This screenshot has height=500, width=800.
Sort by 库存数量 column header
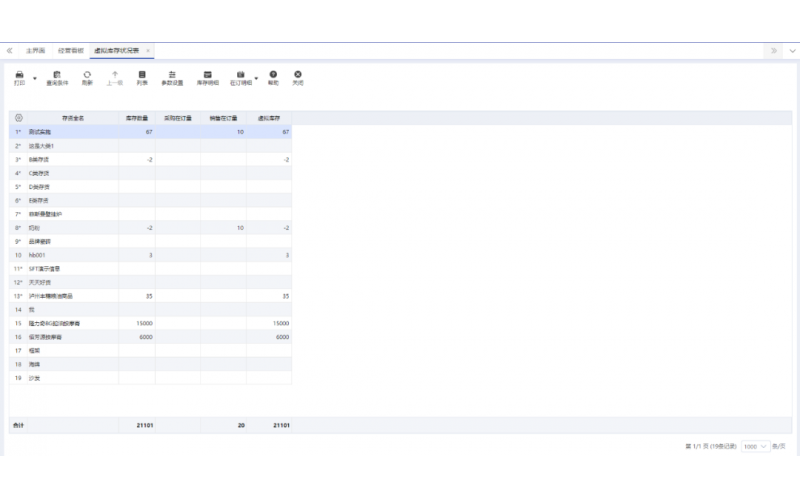coord(137,118)
